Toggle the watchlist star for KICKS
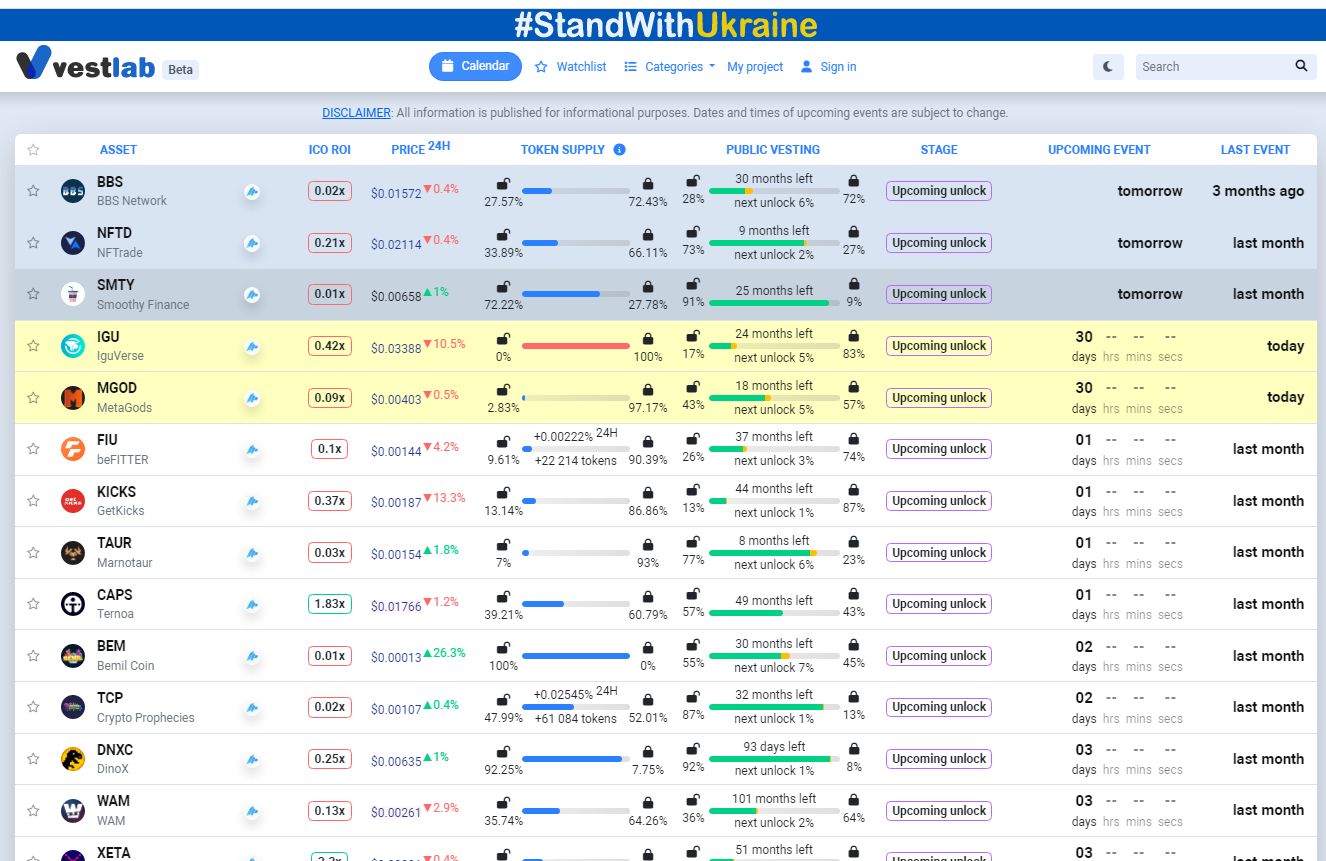Screen dimensions: 1326x861 (x=33, y=501)
